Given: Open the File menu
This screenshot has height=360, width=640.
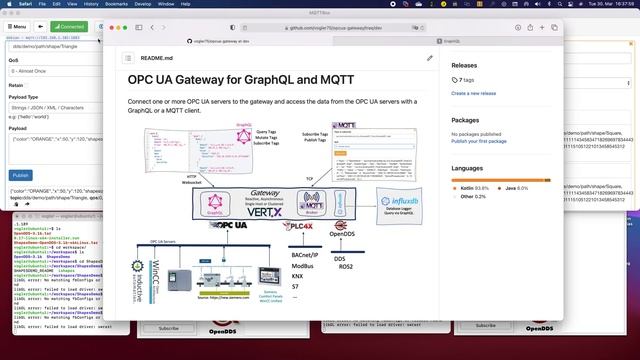Looking at the screenshot, I should pyautogui.click(x=42, y=4).
